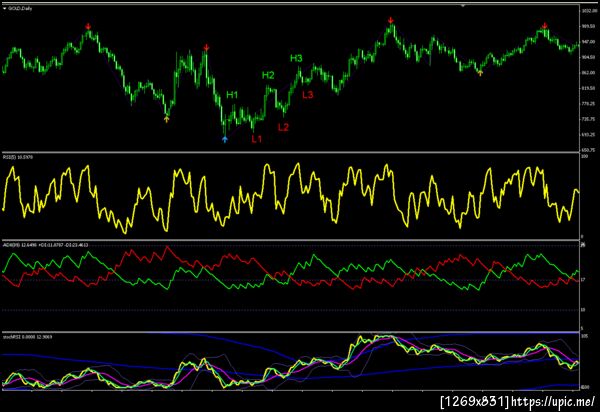Select the chart shift marker on top edge
Viewport: 600px width, 412px height.
click(463, 6)
